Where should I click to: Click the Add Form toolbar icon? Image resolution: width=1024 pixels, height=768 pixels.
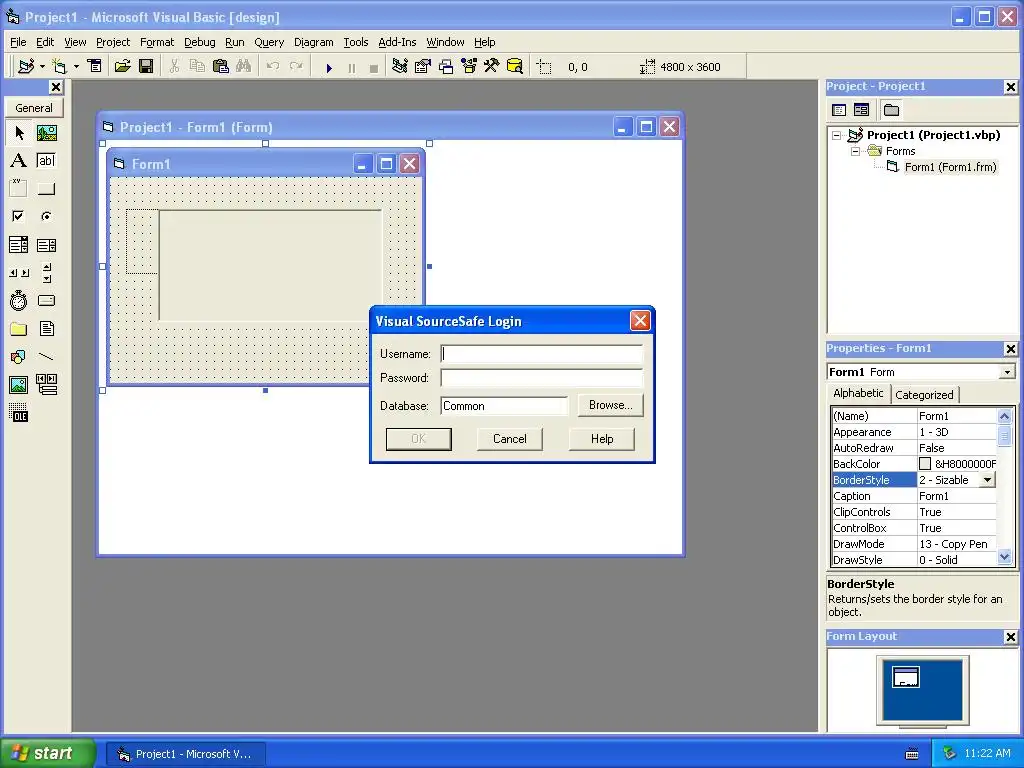coord(59,66)
